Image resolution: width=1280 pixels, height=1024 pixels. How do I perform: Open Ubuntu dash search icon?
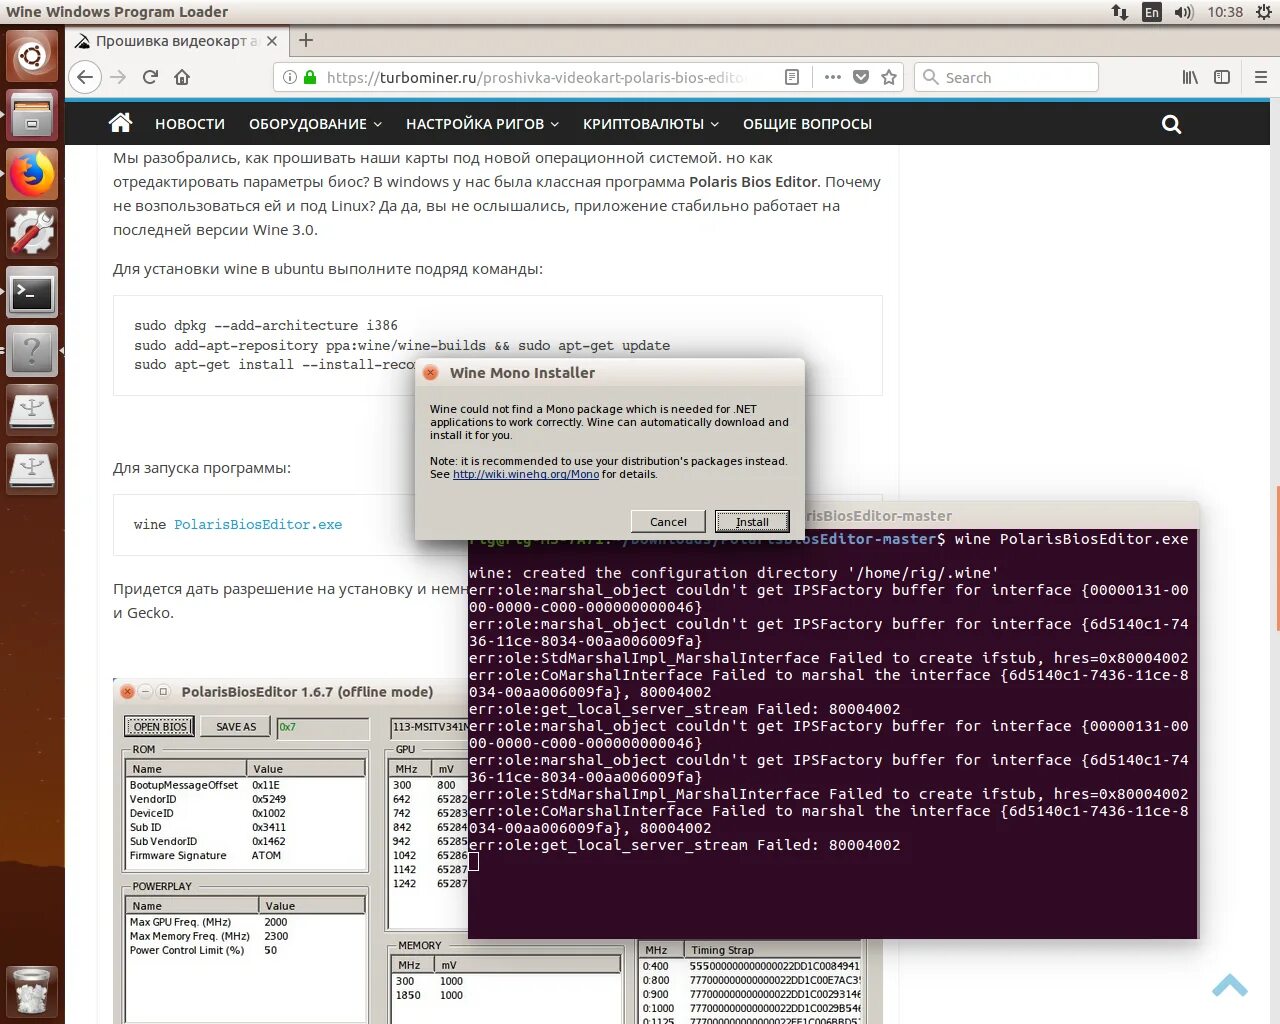click(32, 56)
